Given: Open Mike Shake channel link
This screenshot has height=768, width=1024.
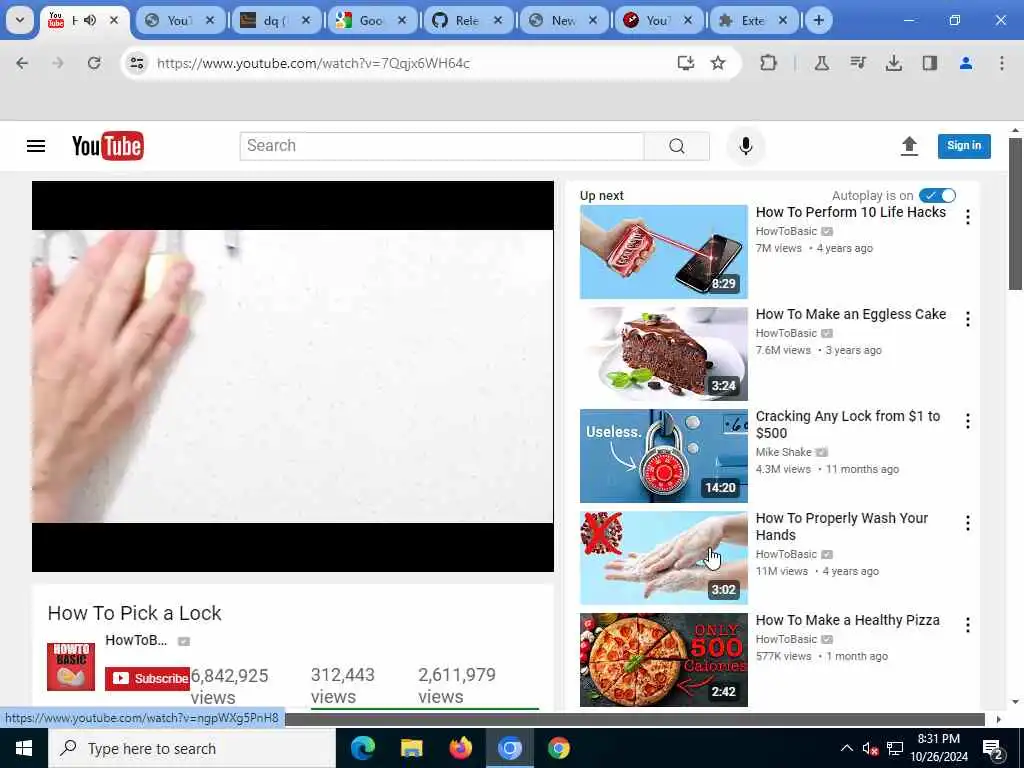Looking at the screenshot, I should [784, 452].
